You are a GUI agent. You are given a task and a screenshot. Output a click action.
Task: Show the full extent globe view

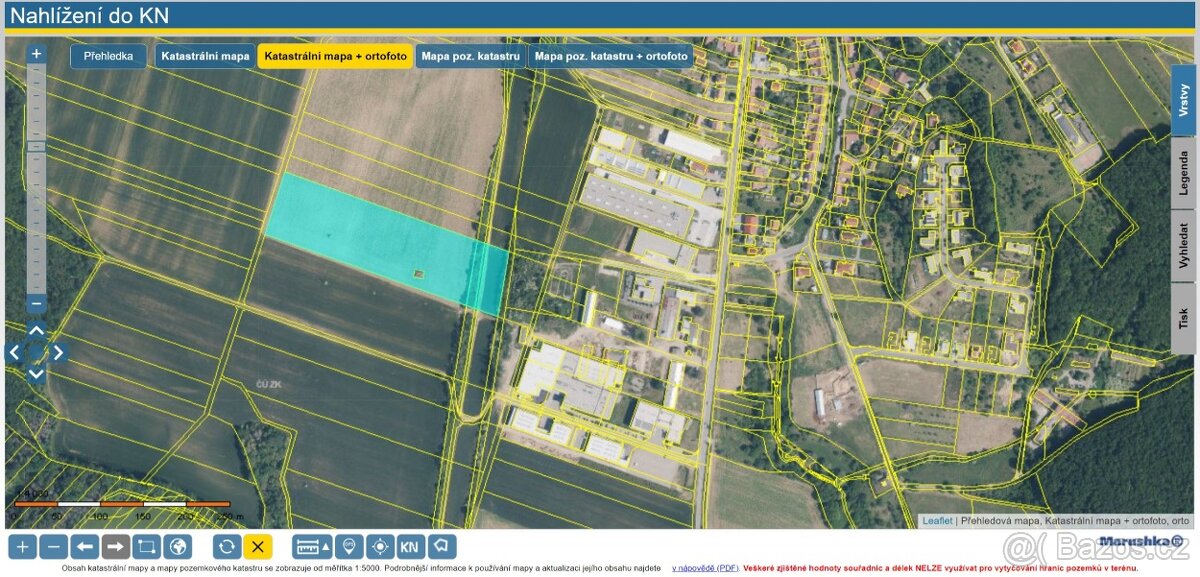tap(178, 546)
